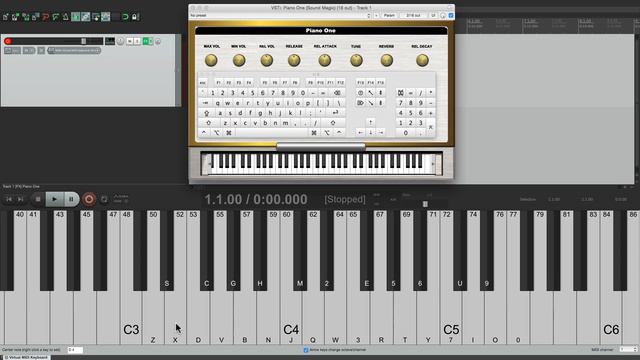Screen dimensions: 640x360
Task: Play the C5 key on virtual keyboard
Action: (451, 318)
